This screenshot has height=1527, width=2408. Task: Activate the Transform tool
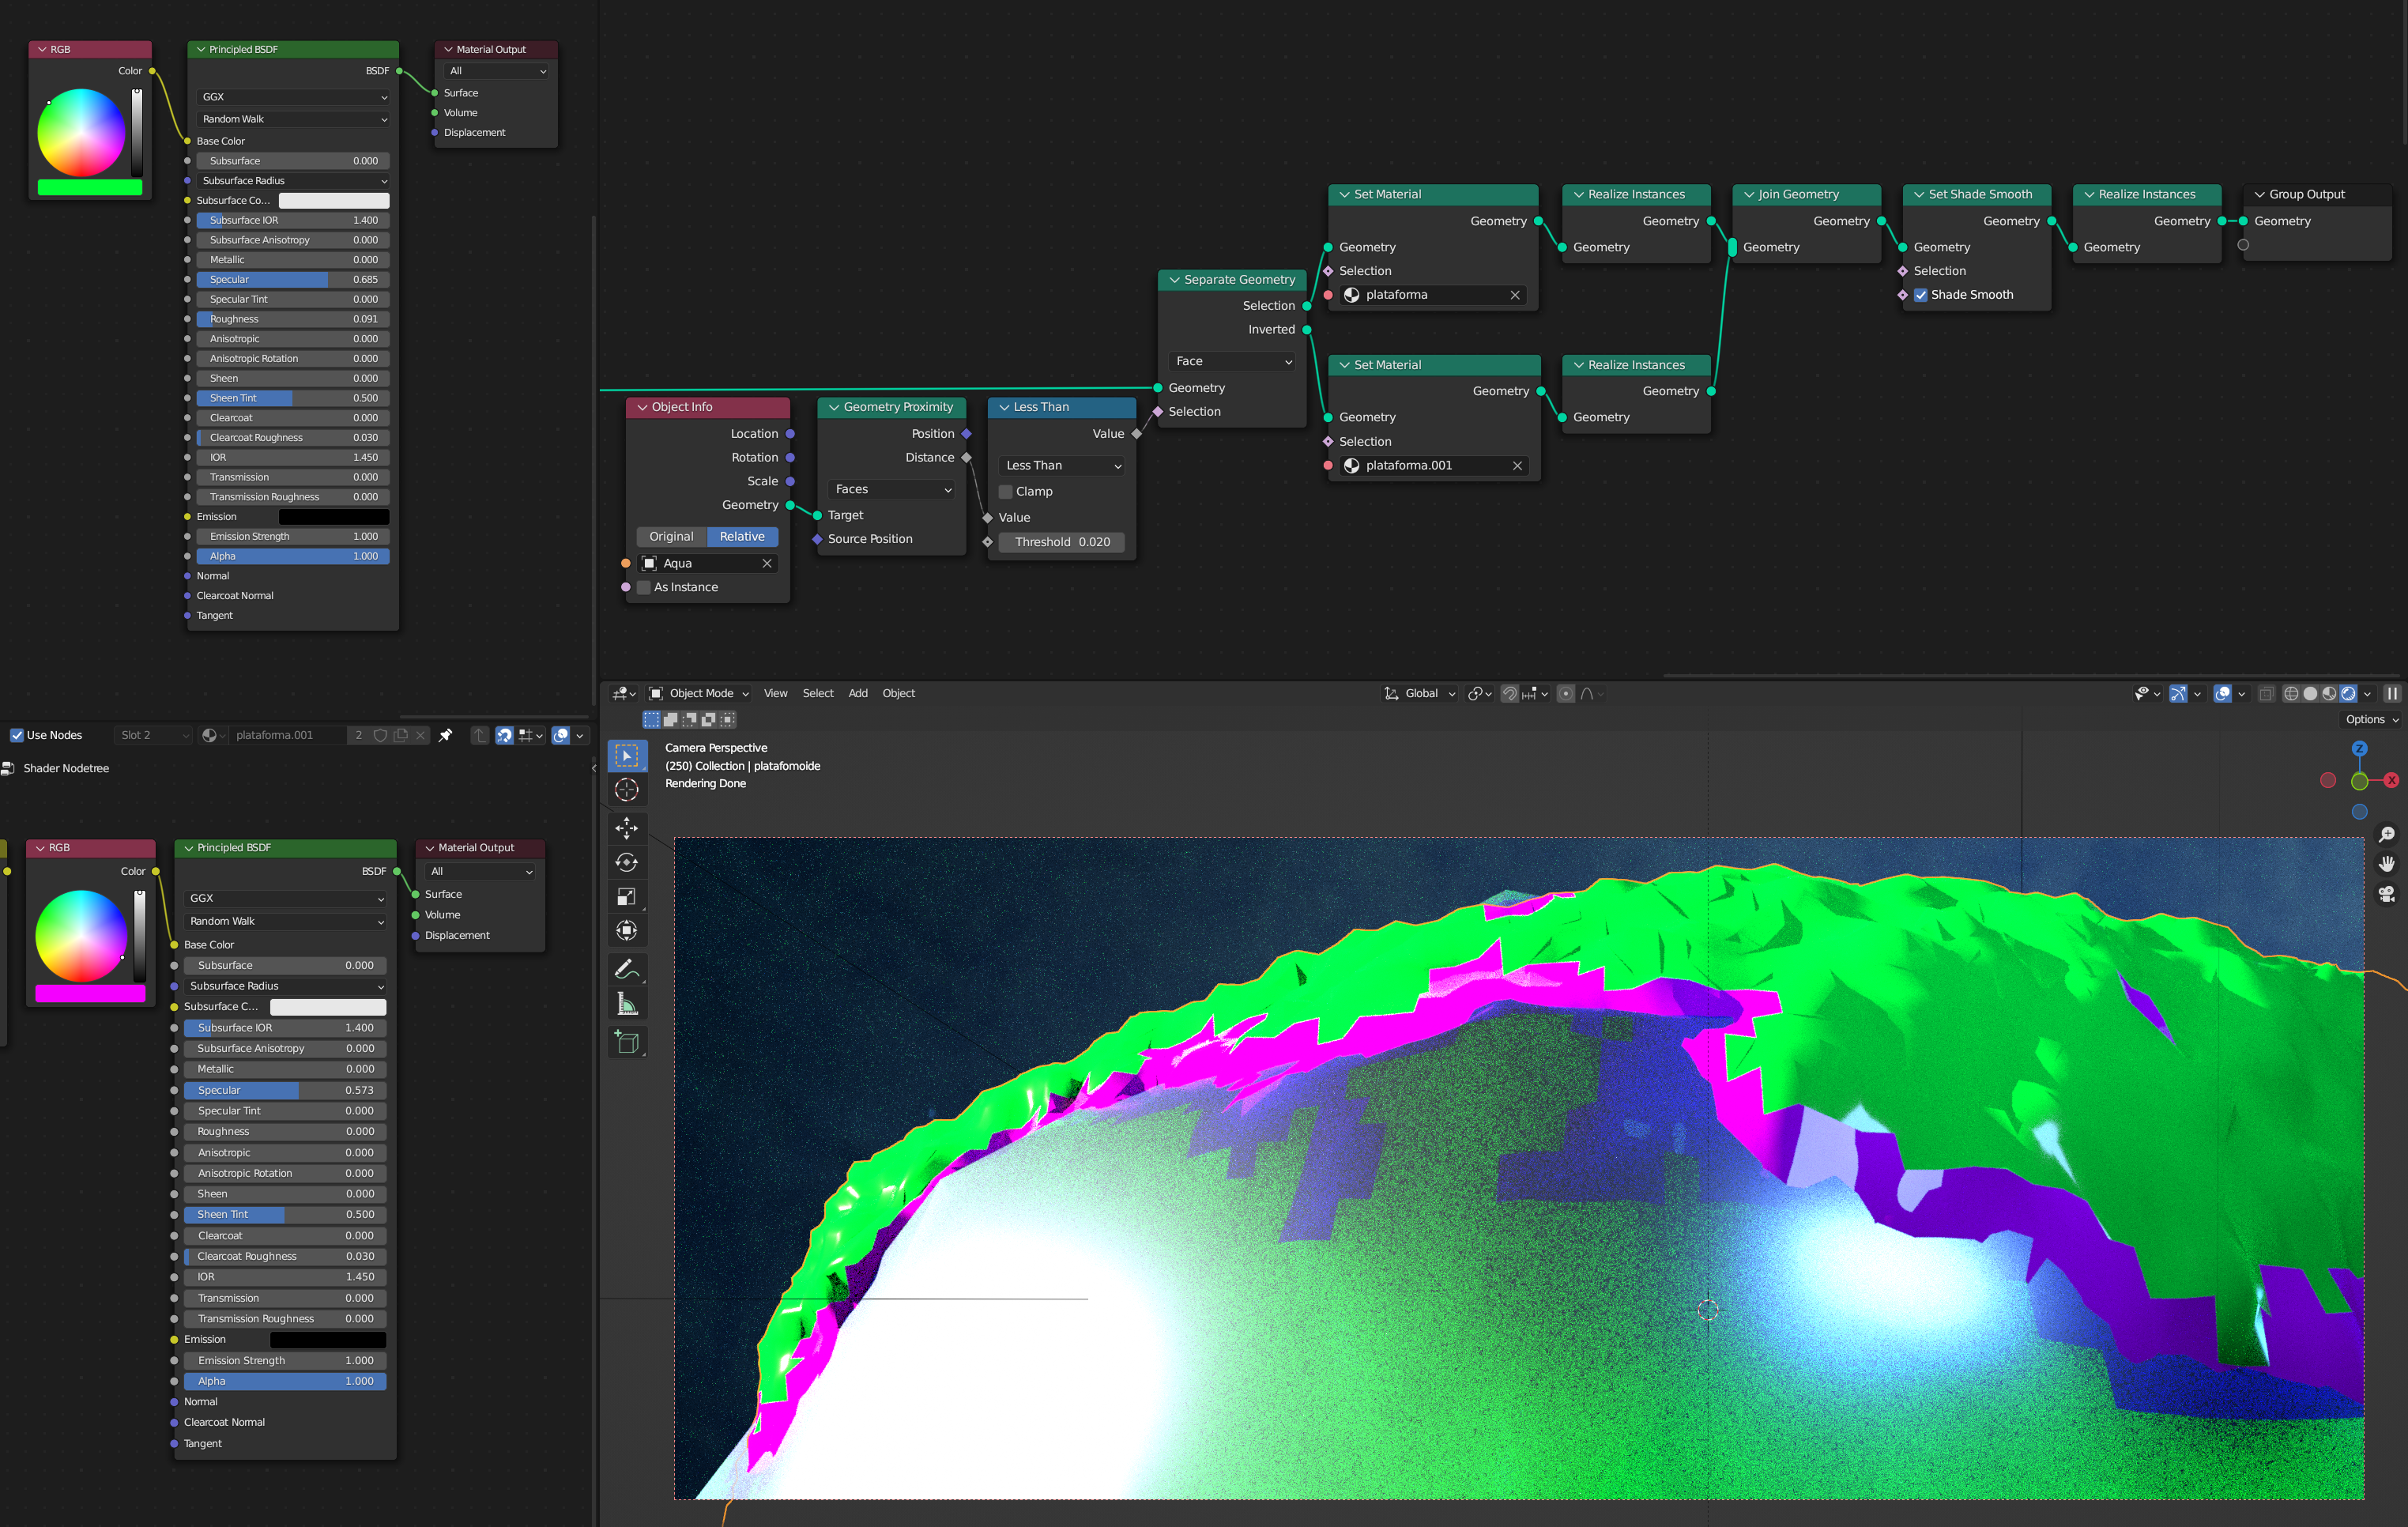tap(627, 931)
